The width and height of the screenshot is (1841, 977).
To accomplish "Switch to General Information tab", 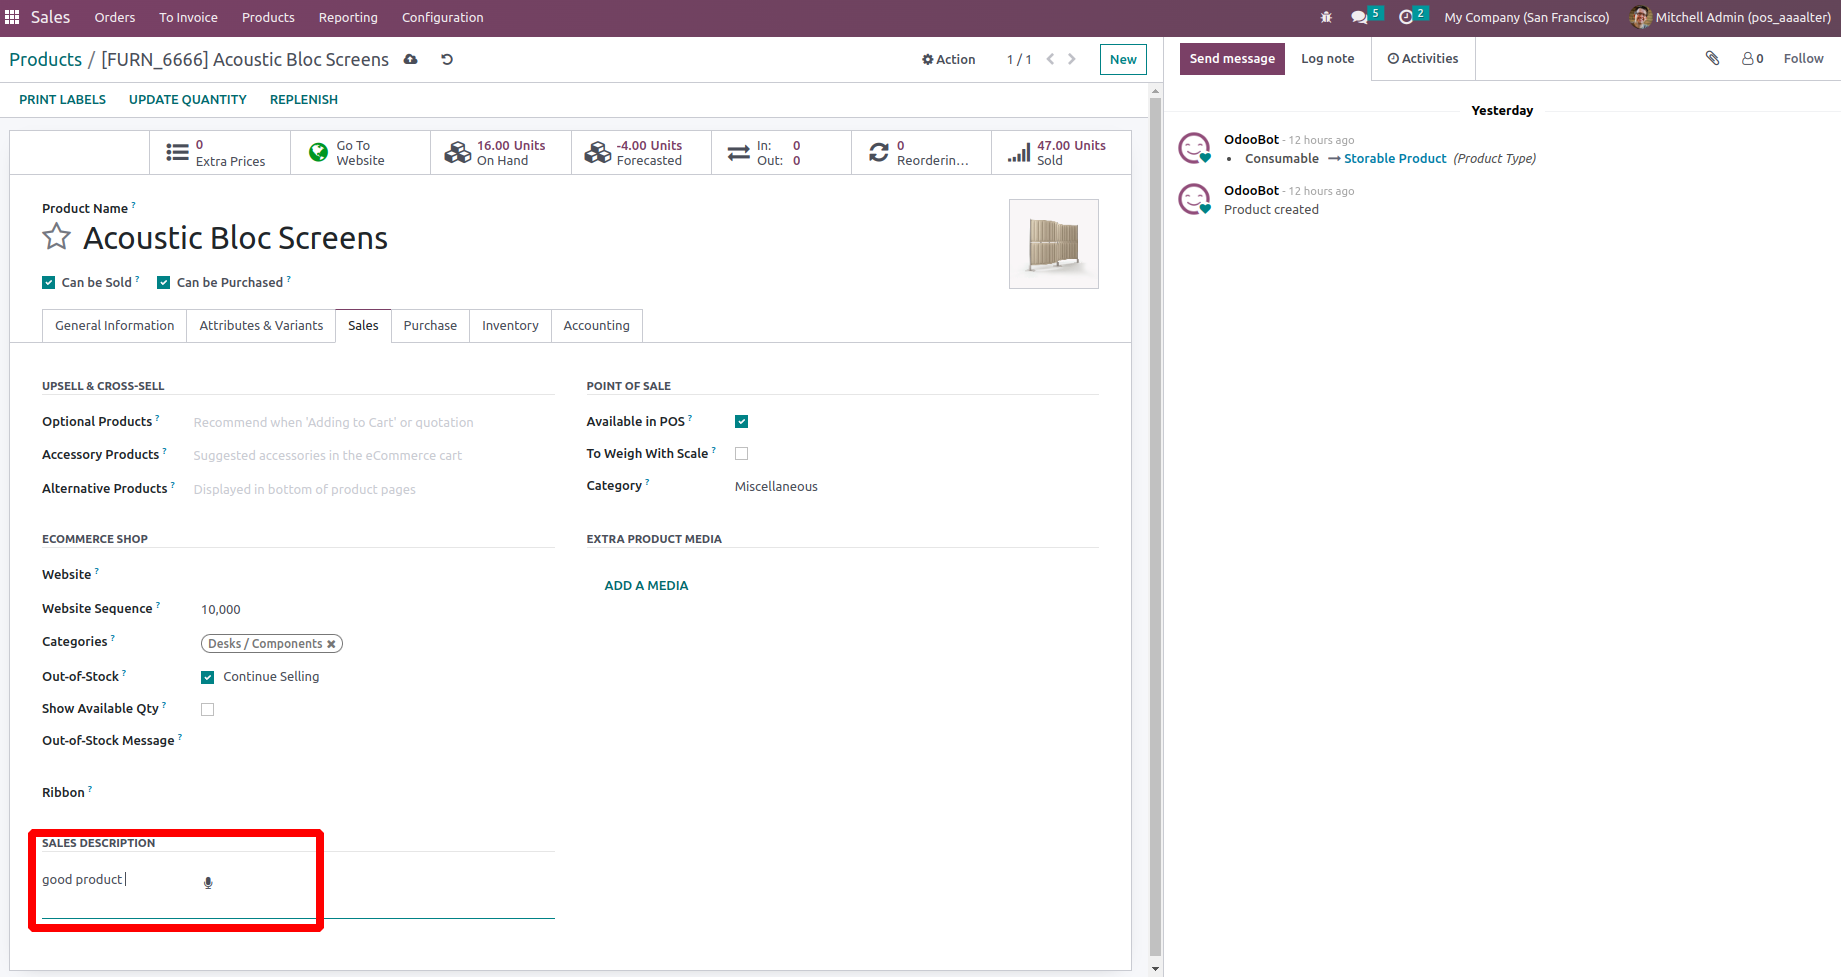I will click(x=115, y=326).
